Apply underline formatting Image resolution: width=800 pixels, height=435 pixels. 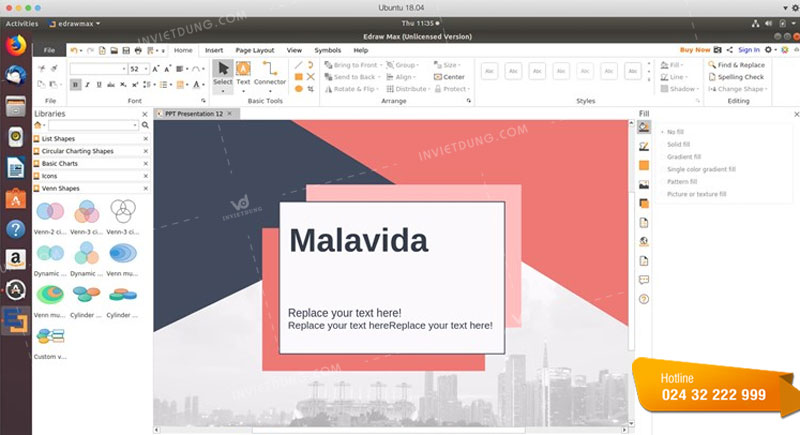tap(99, 85)
